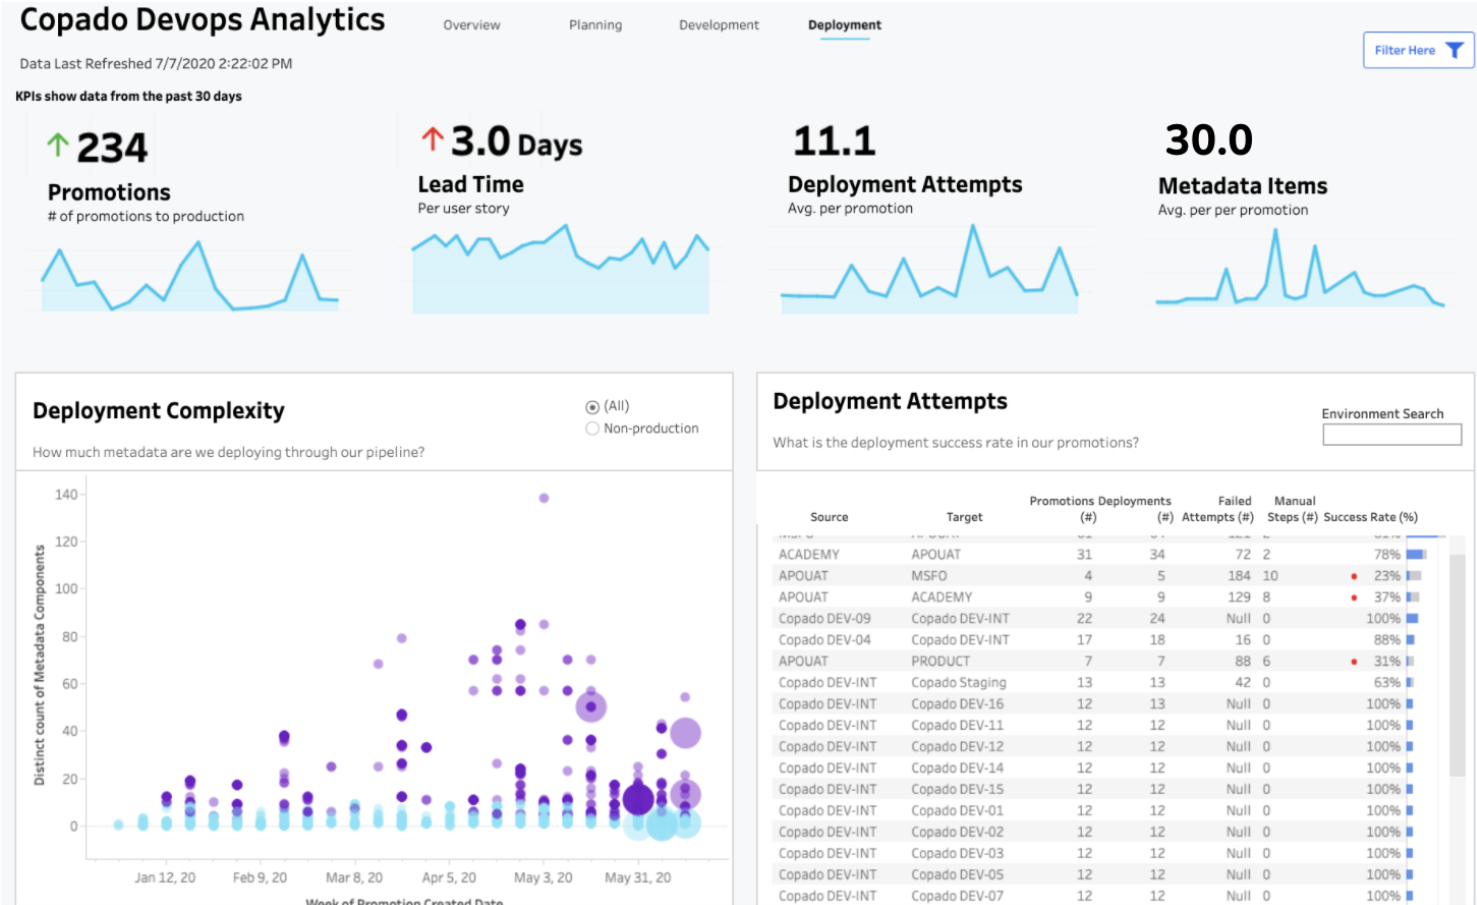Click the Deployment Complexity title
The image size is (1477, 905).
pos(158,411)
